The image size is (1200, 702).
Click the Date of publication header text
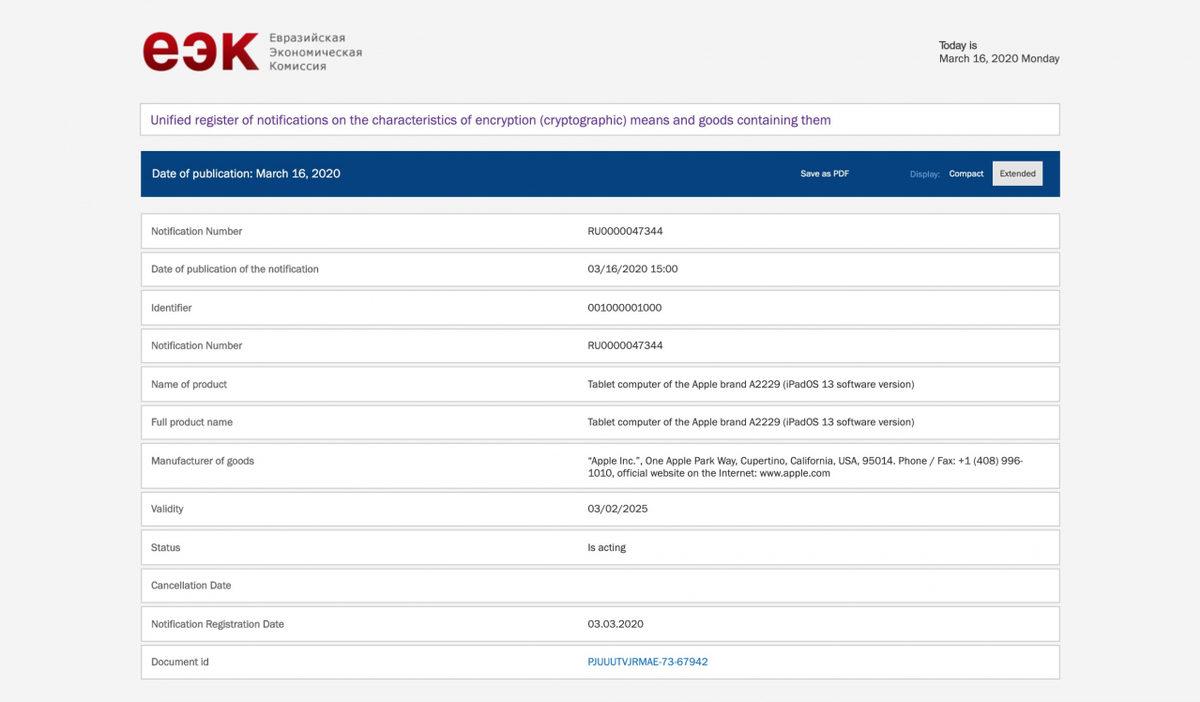click(246, 174)
